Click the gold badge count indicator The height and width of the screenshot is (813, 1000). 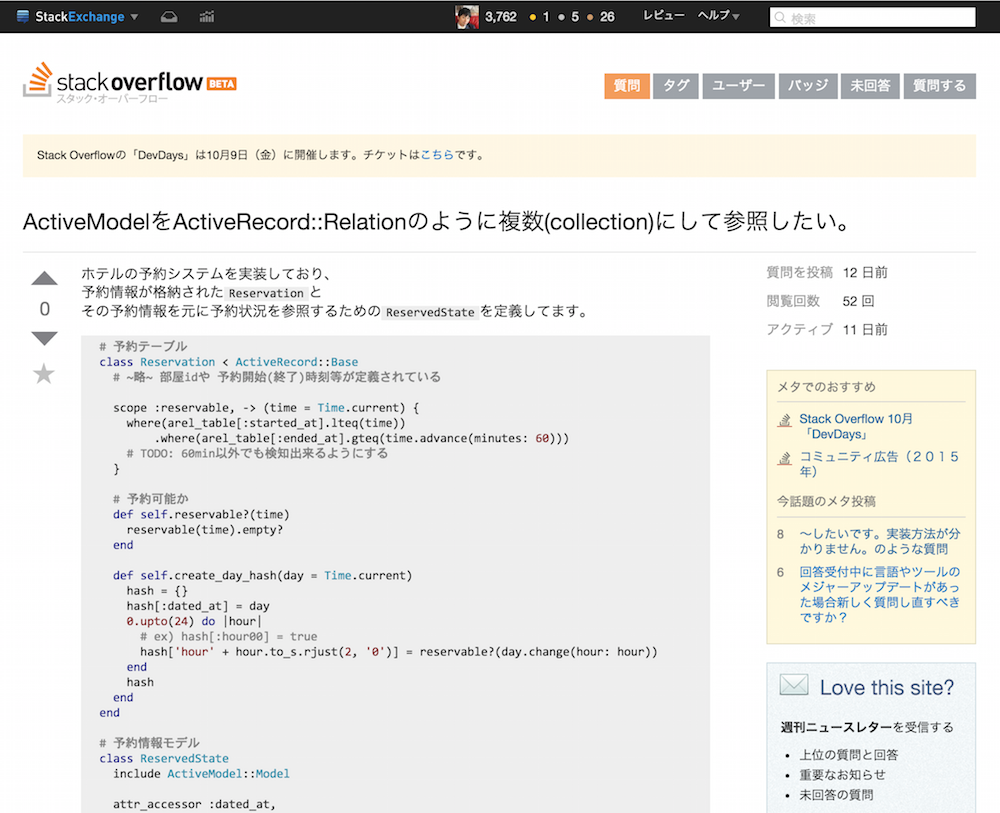(x=537, y=16)
